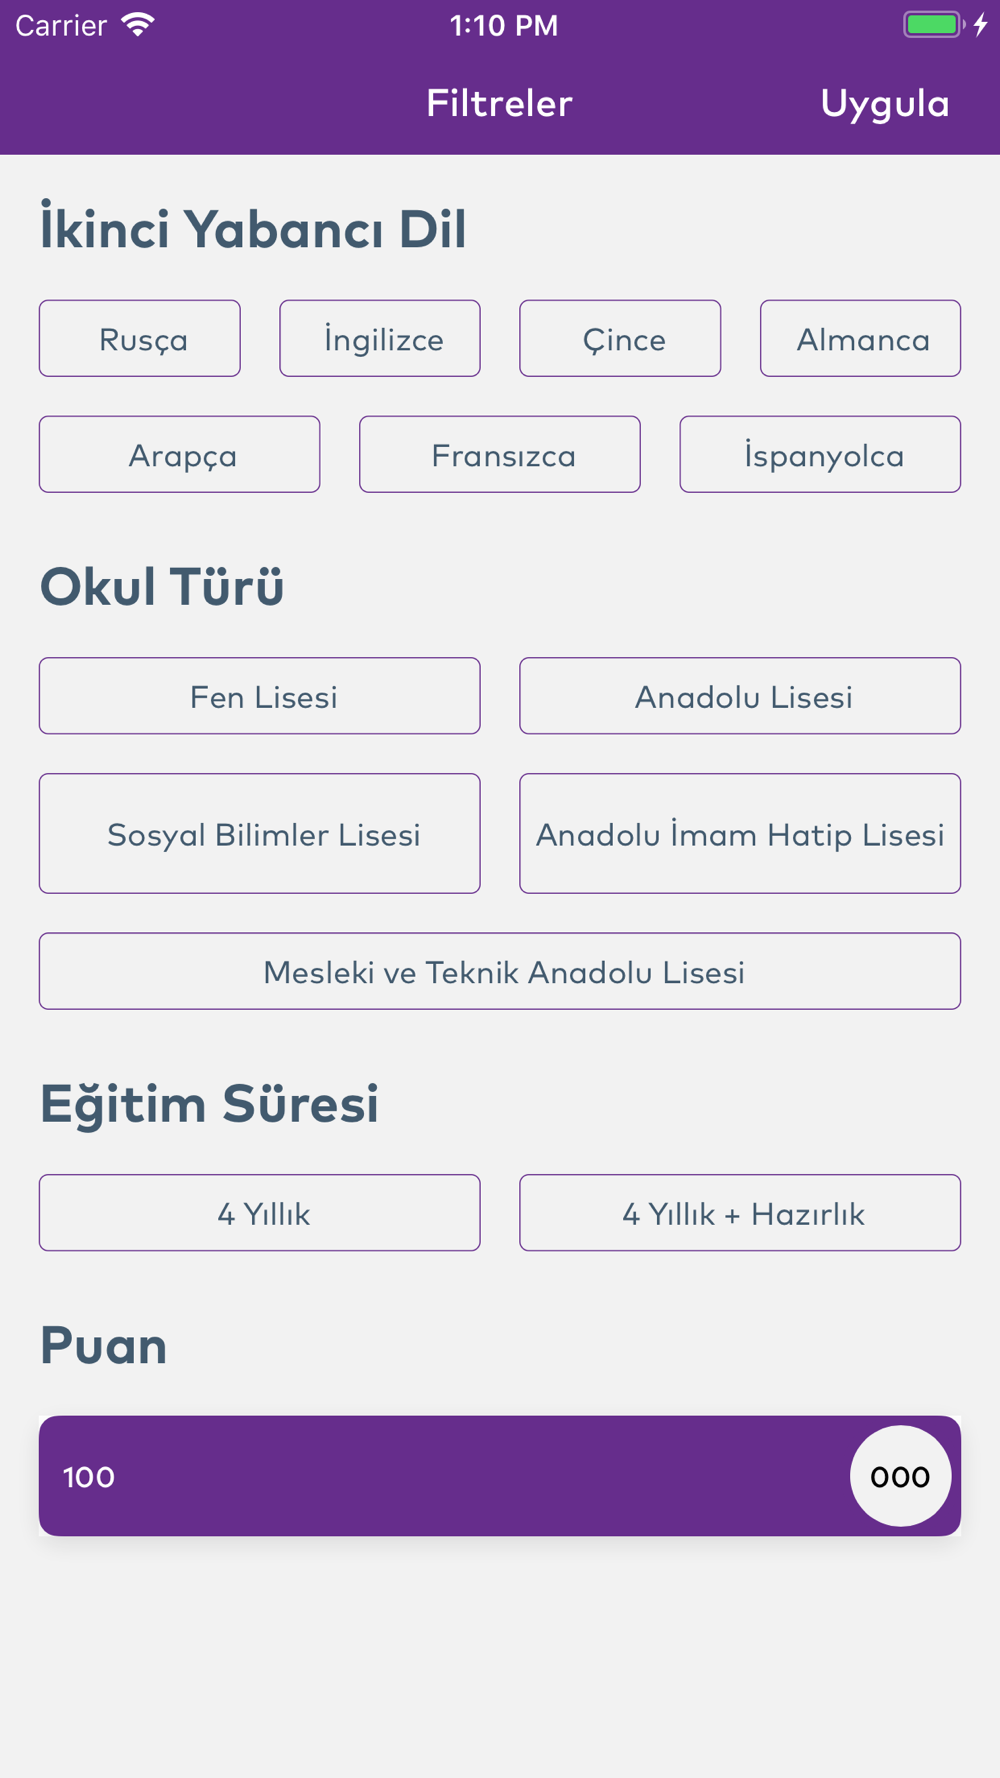Select Anadolu İmam Hatip Lisesi

click(740, 834)
